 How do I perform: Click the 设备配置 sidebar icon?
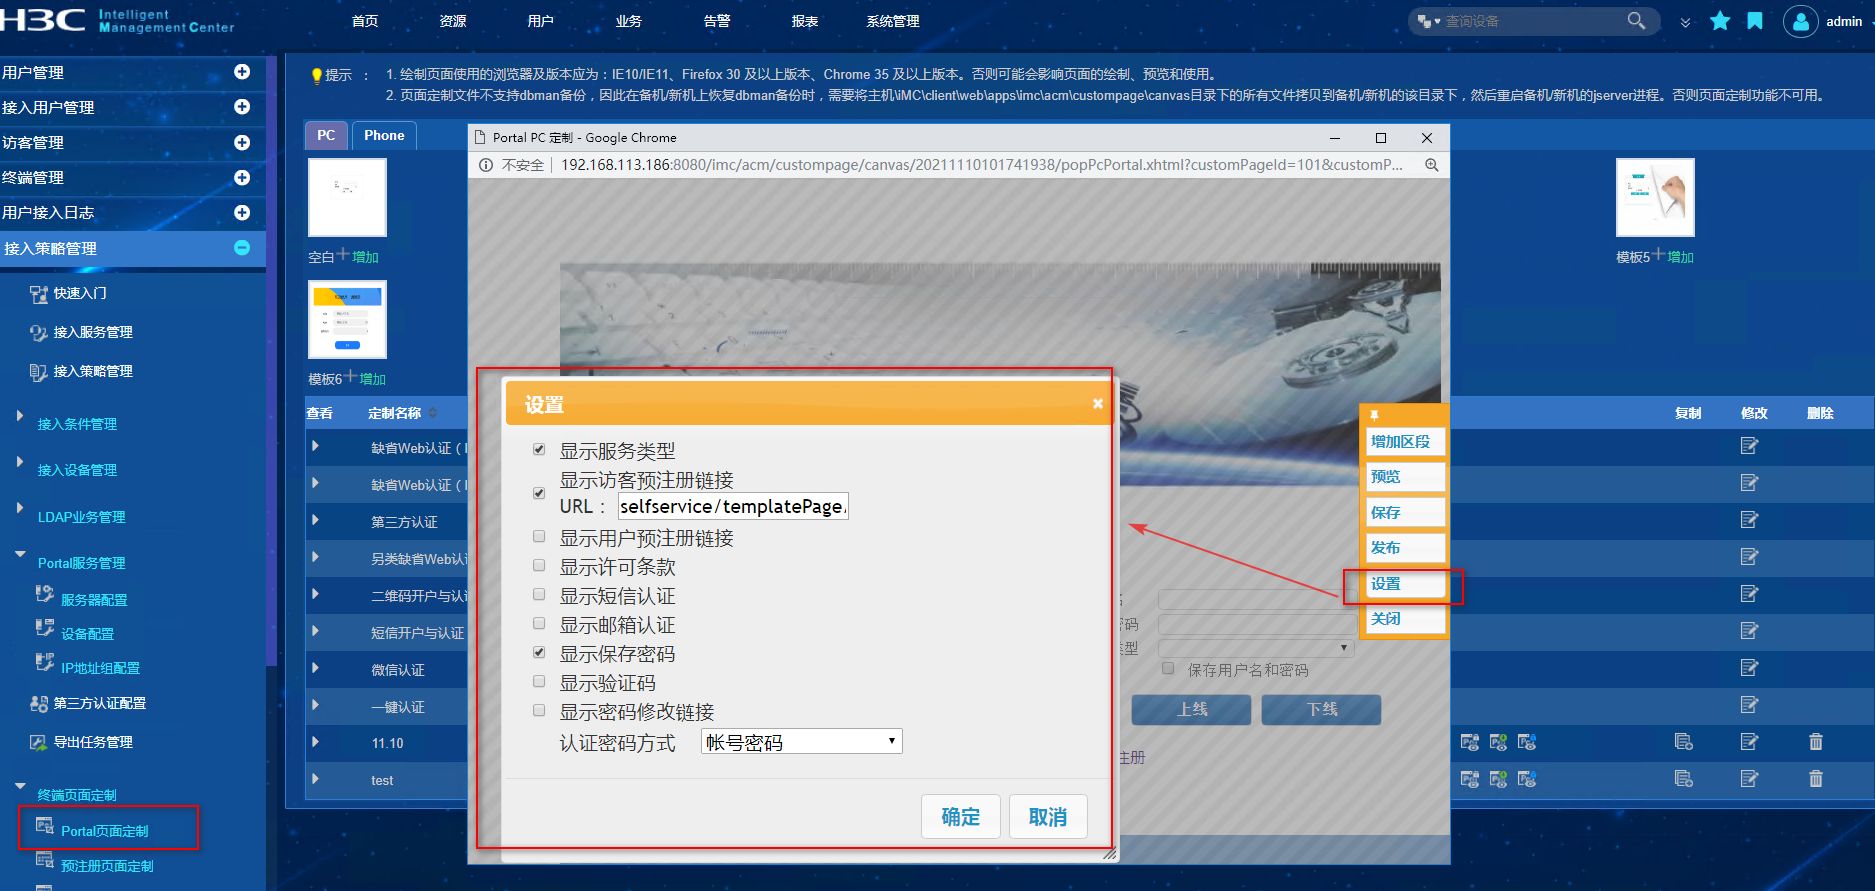pyautogui.click(x=45, y=629)
